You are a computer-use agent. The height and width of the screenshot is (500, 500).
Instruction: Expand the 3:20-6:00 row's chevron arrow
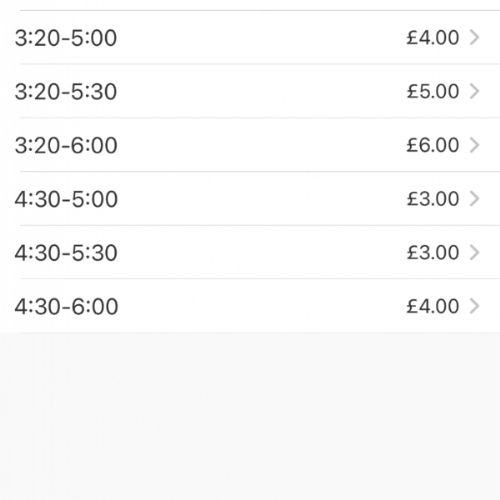point(475,145)
